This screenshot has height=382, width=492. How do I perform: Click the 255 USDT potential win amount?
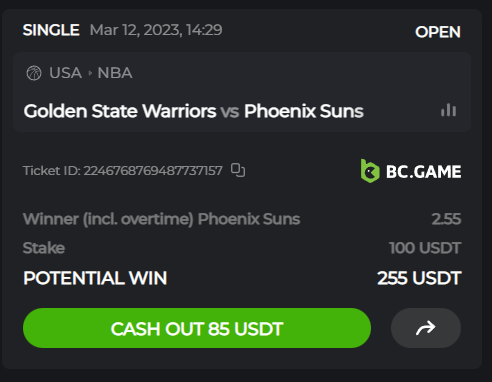coord(419,278)
